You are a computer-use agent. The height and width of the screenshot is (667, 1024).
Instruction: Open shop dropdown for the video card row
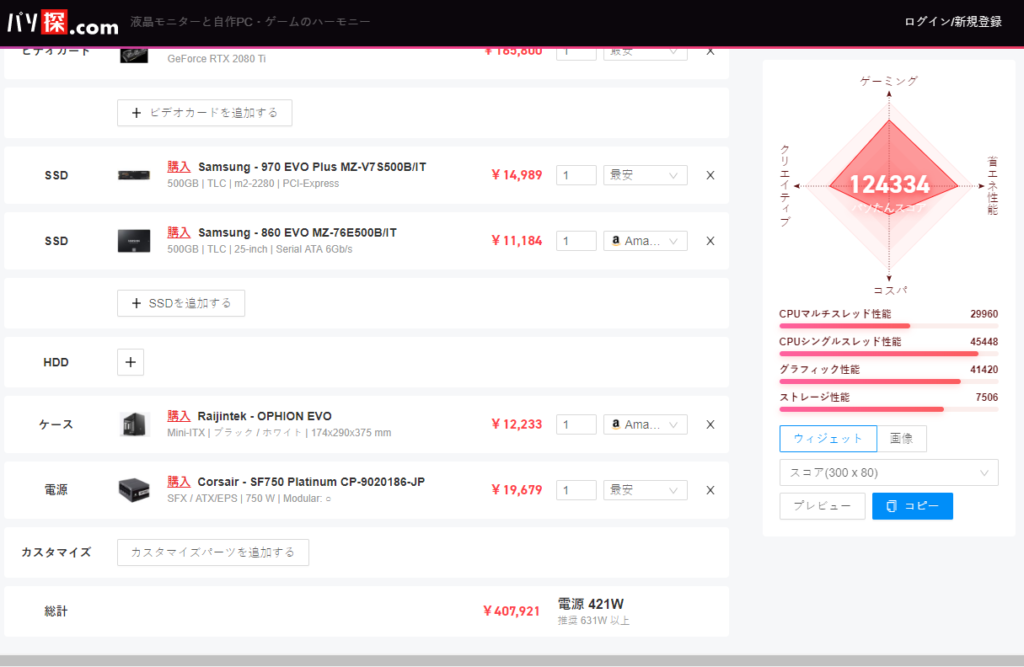point(645,53)
